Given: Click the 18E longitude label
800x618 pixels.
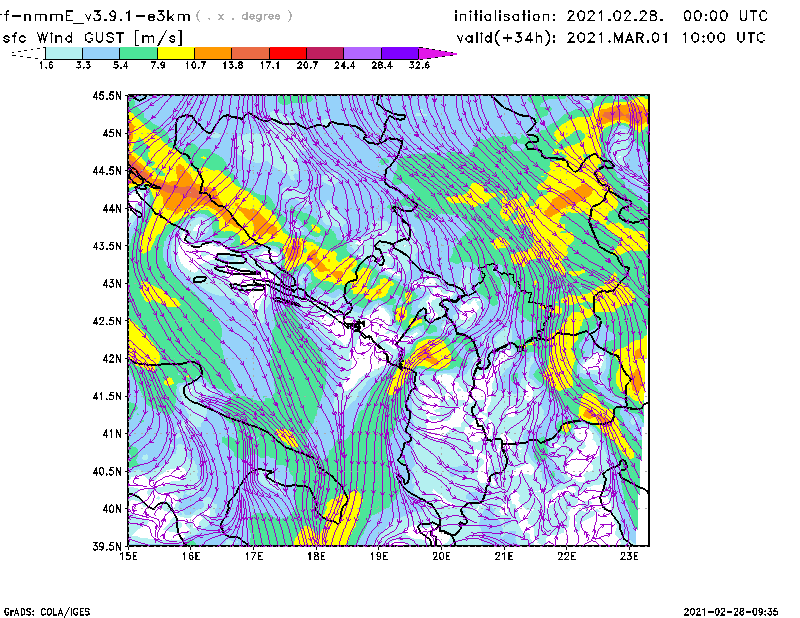Looking at the screenshot, I should point(316,556).
